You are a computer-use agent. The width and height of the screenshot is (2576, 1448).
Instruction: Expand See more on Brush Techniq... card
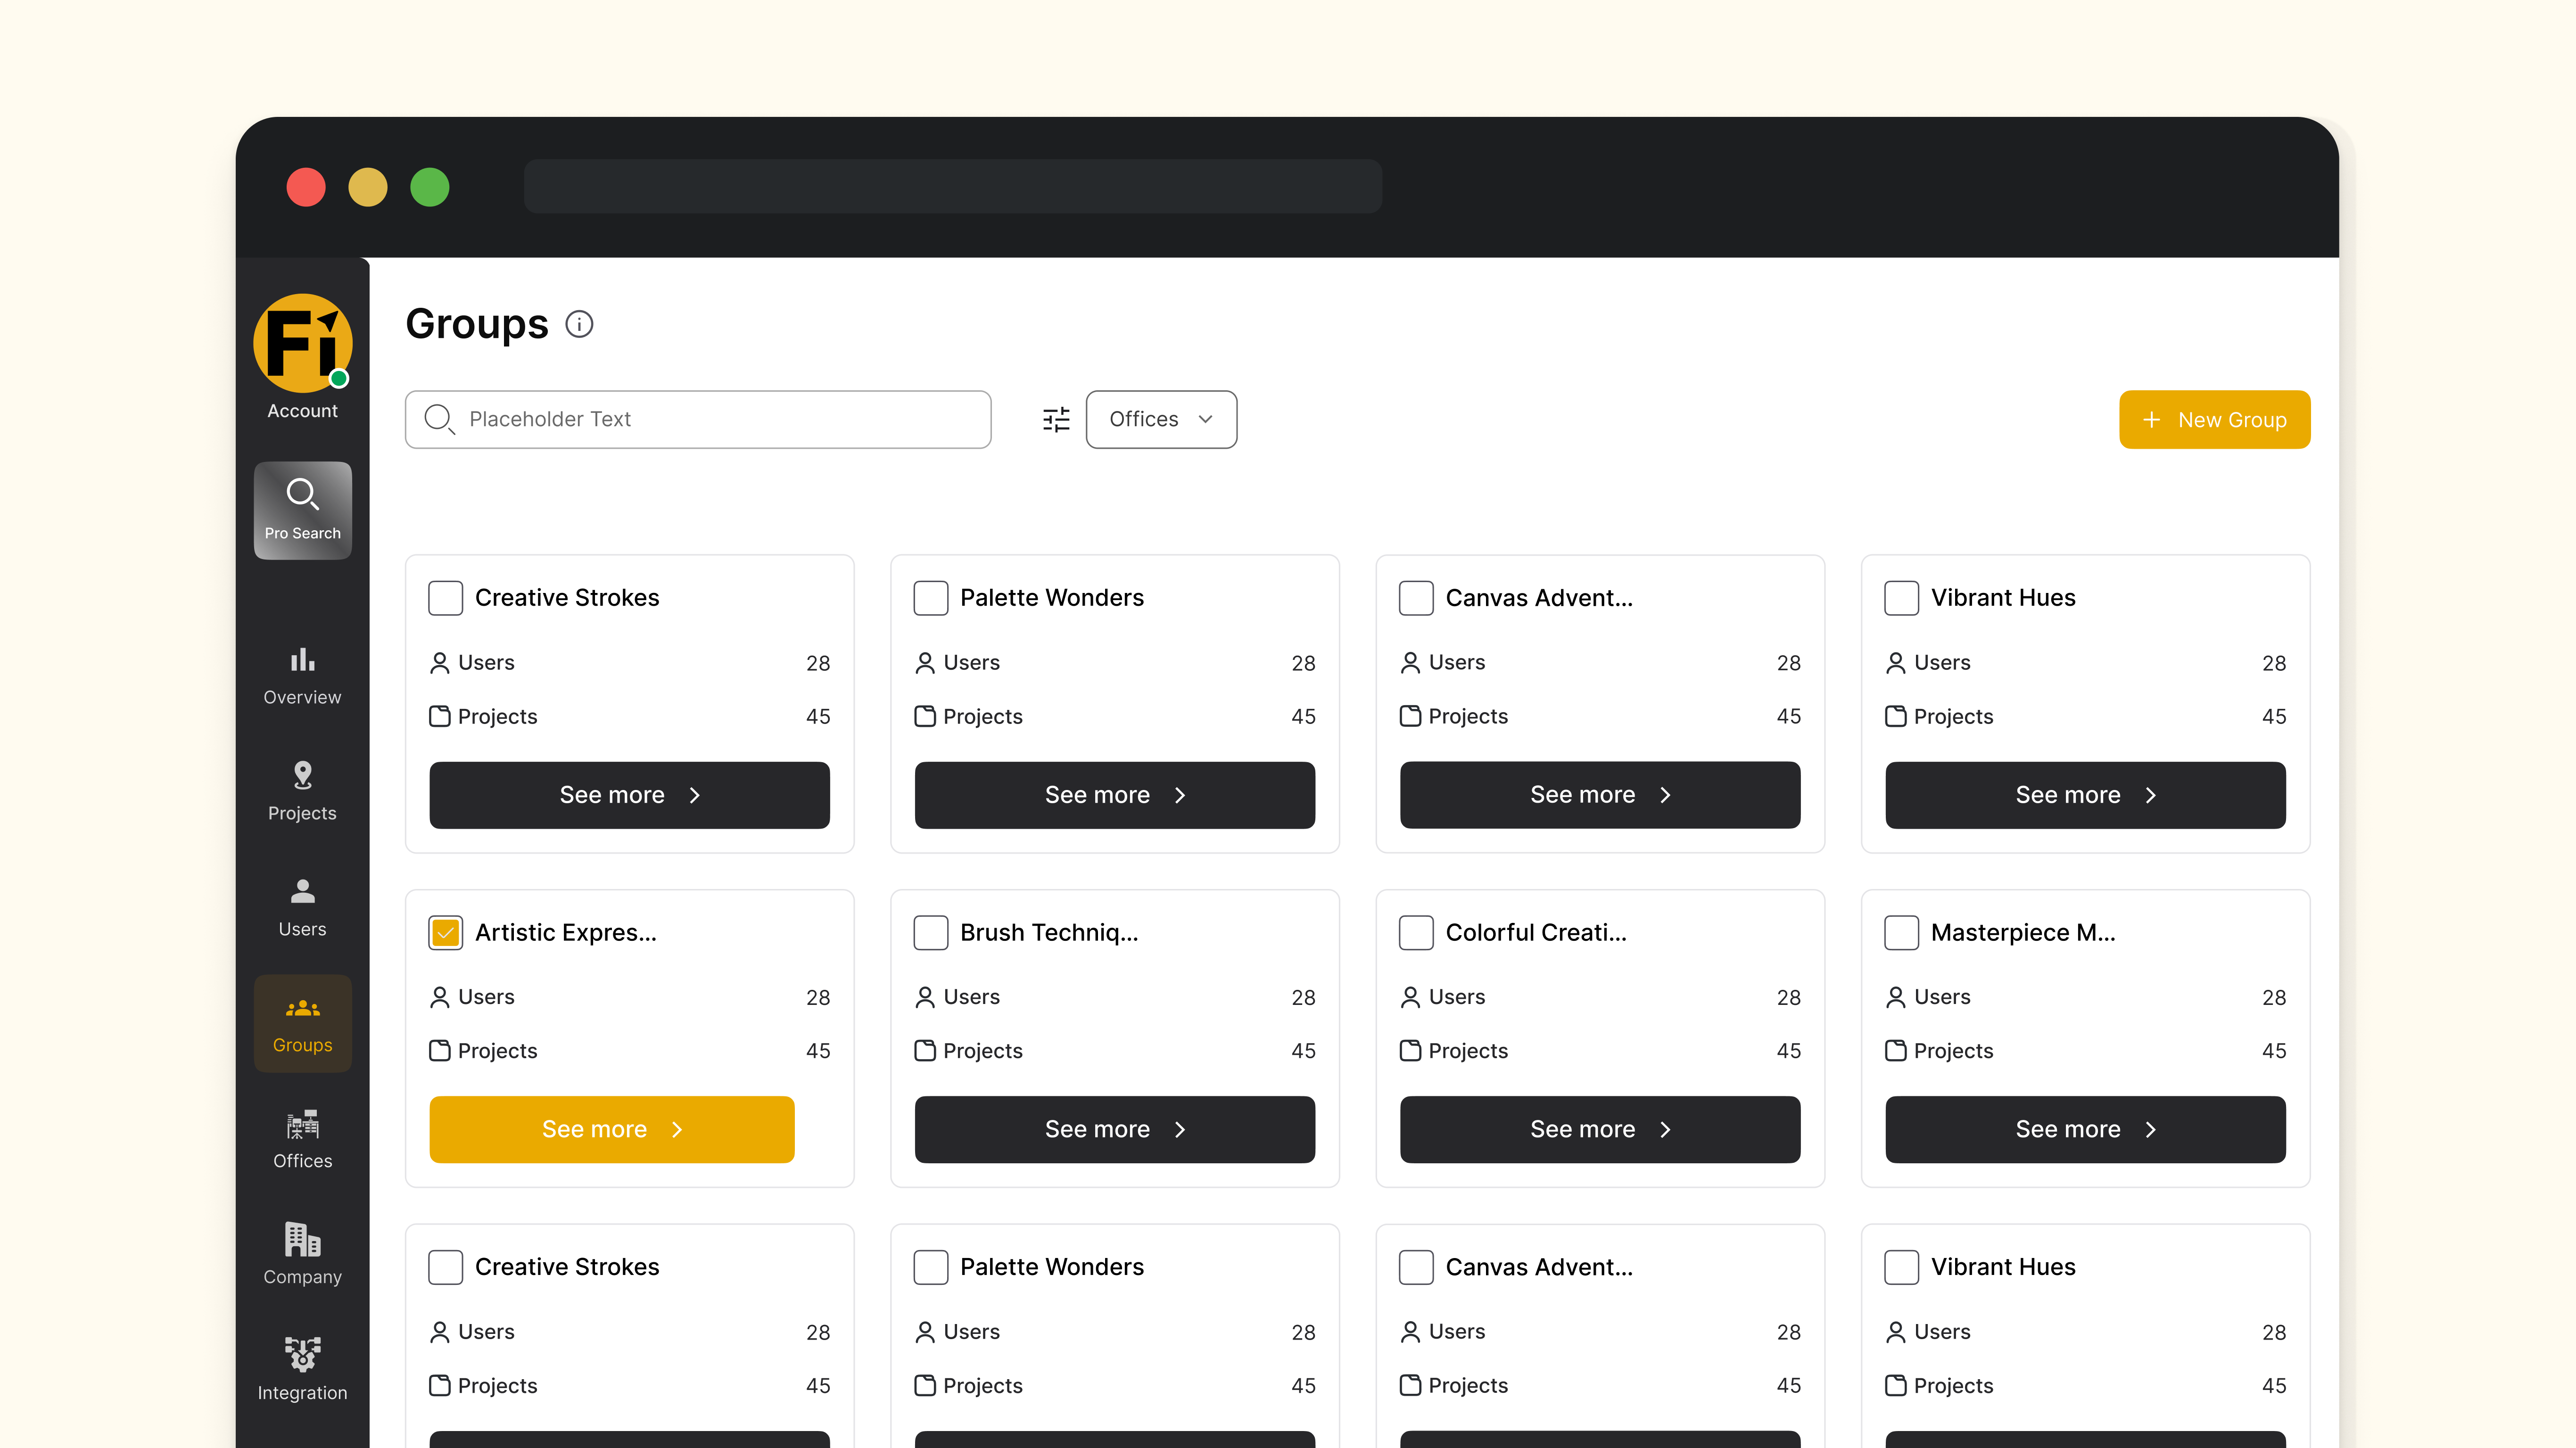tap(1114, 1129)
